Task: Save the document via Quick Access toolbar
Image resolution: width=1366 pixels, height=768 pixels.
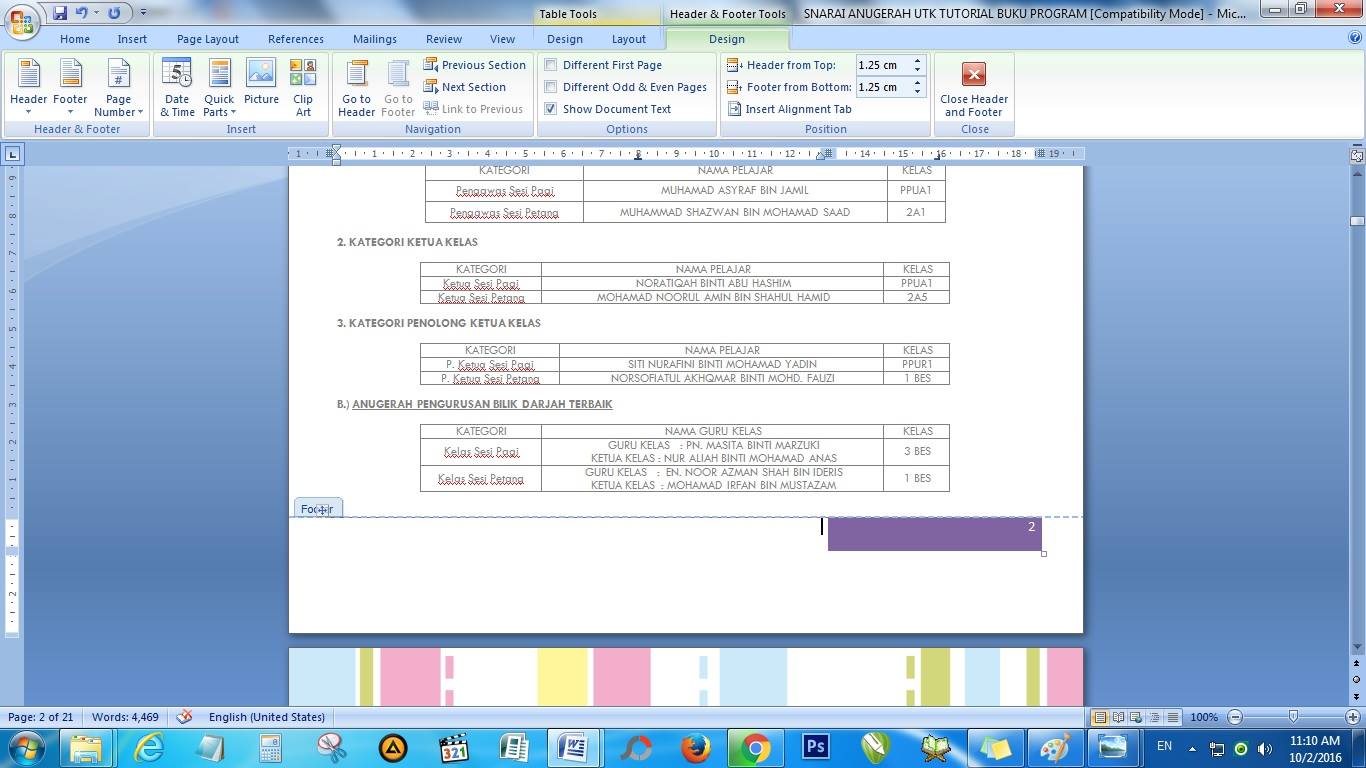Action: 60,13
